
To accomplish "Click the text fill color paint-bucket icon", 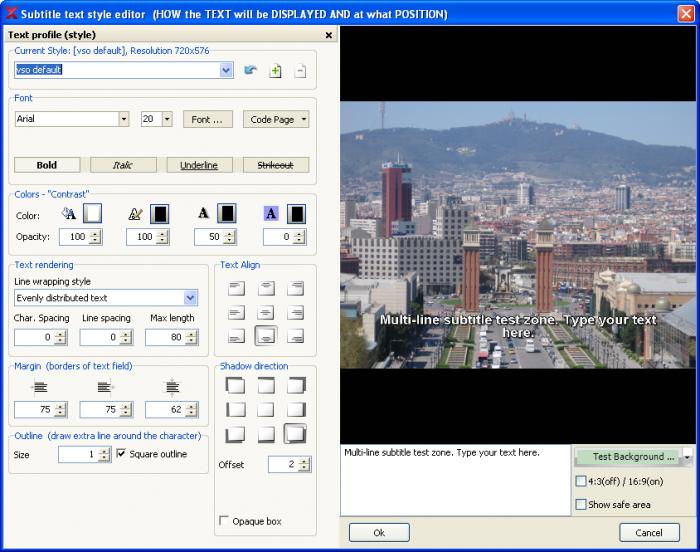I will coord(68,213).
